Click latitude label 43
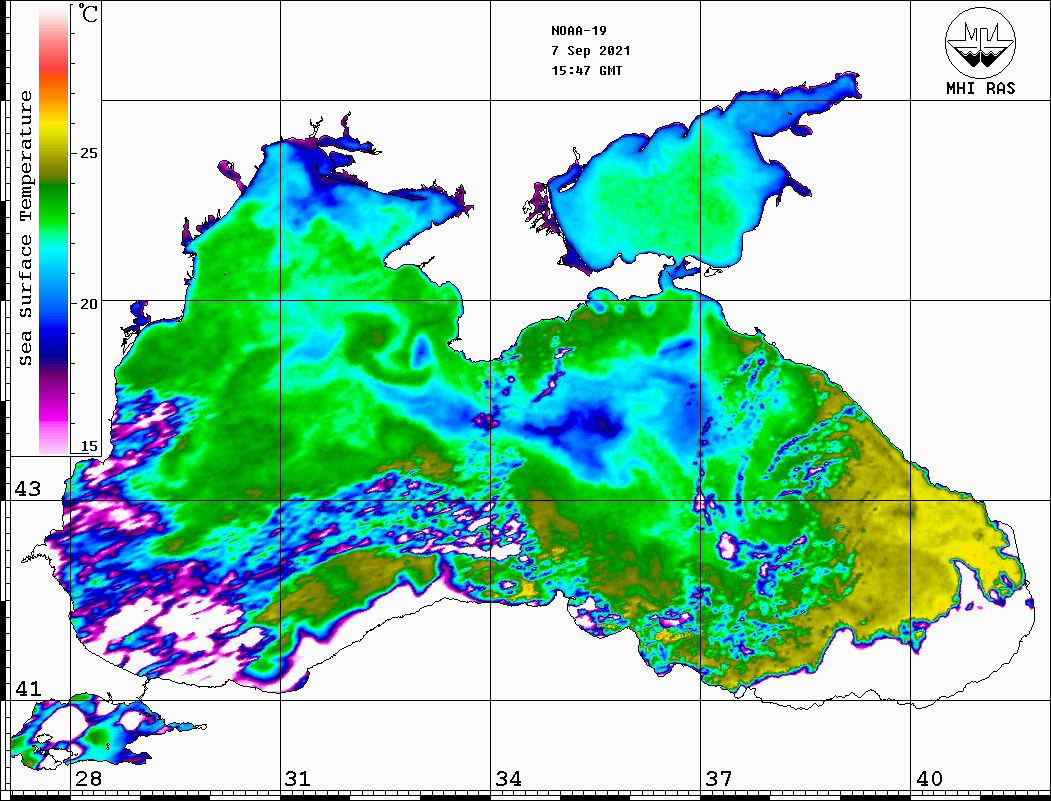Screen dimensions: 1051x801 point(27,489)
